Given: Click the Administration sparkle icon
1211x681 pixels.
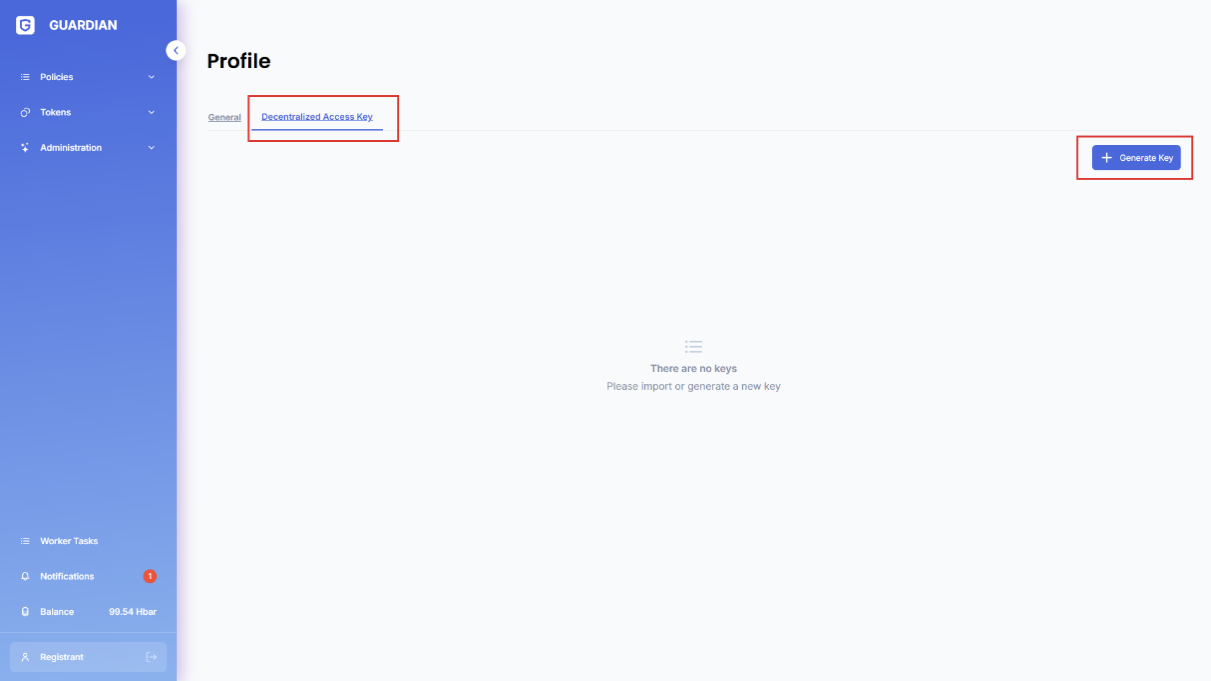Looking at the screenshot, I should (x=25, y=148).
